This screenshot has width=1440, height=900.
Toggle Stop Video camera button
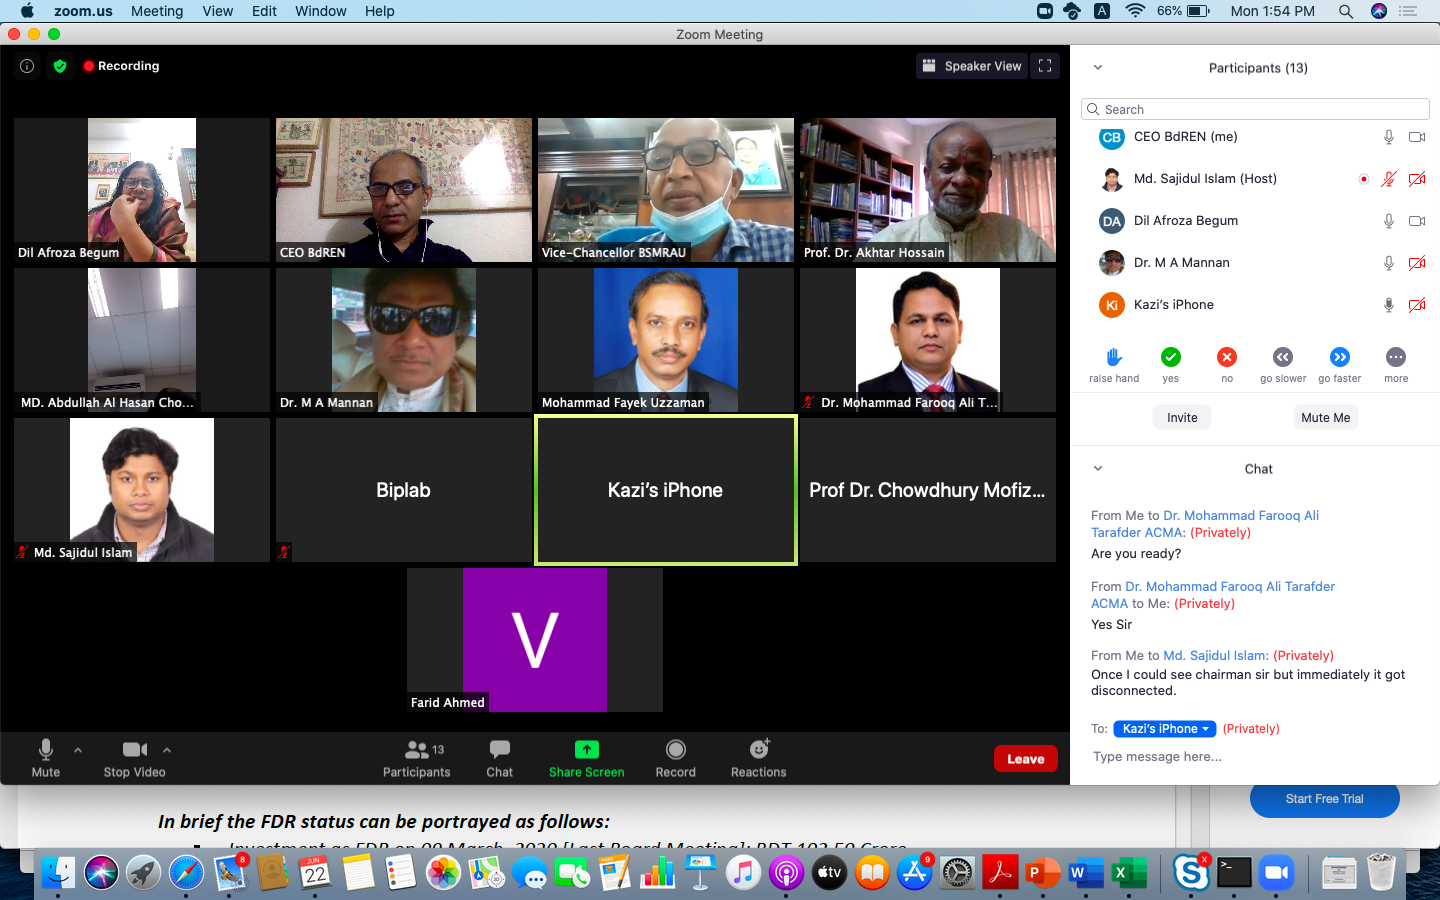click(134, 750)
